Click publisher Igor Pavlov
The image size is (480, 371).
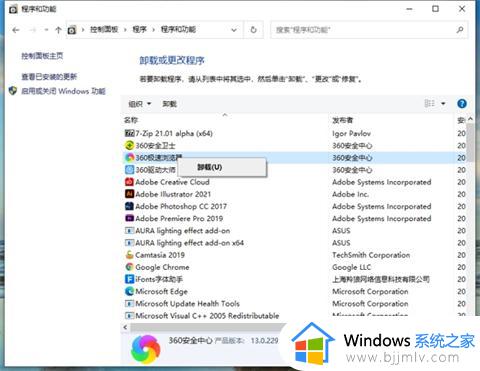point(351,133)
